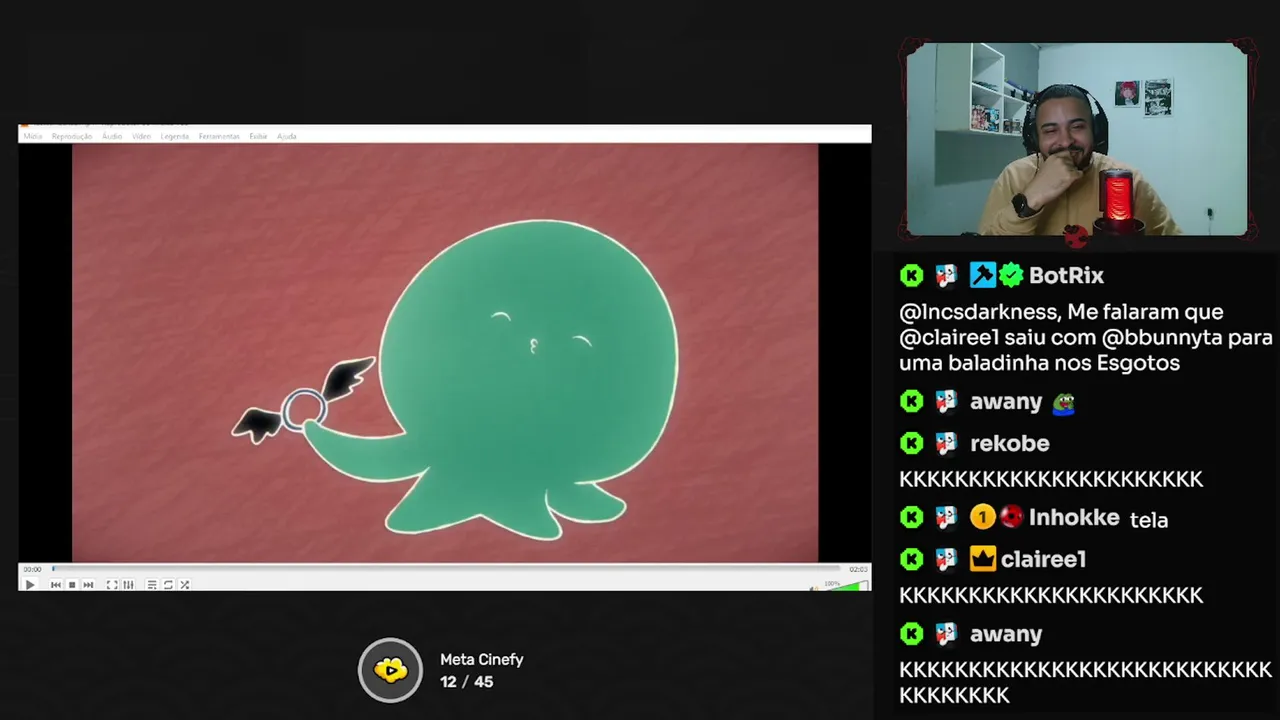
Task: Click the Kick badge beside last awany
Action: tap(911, 633)
